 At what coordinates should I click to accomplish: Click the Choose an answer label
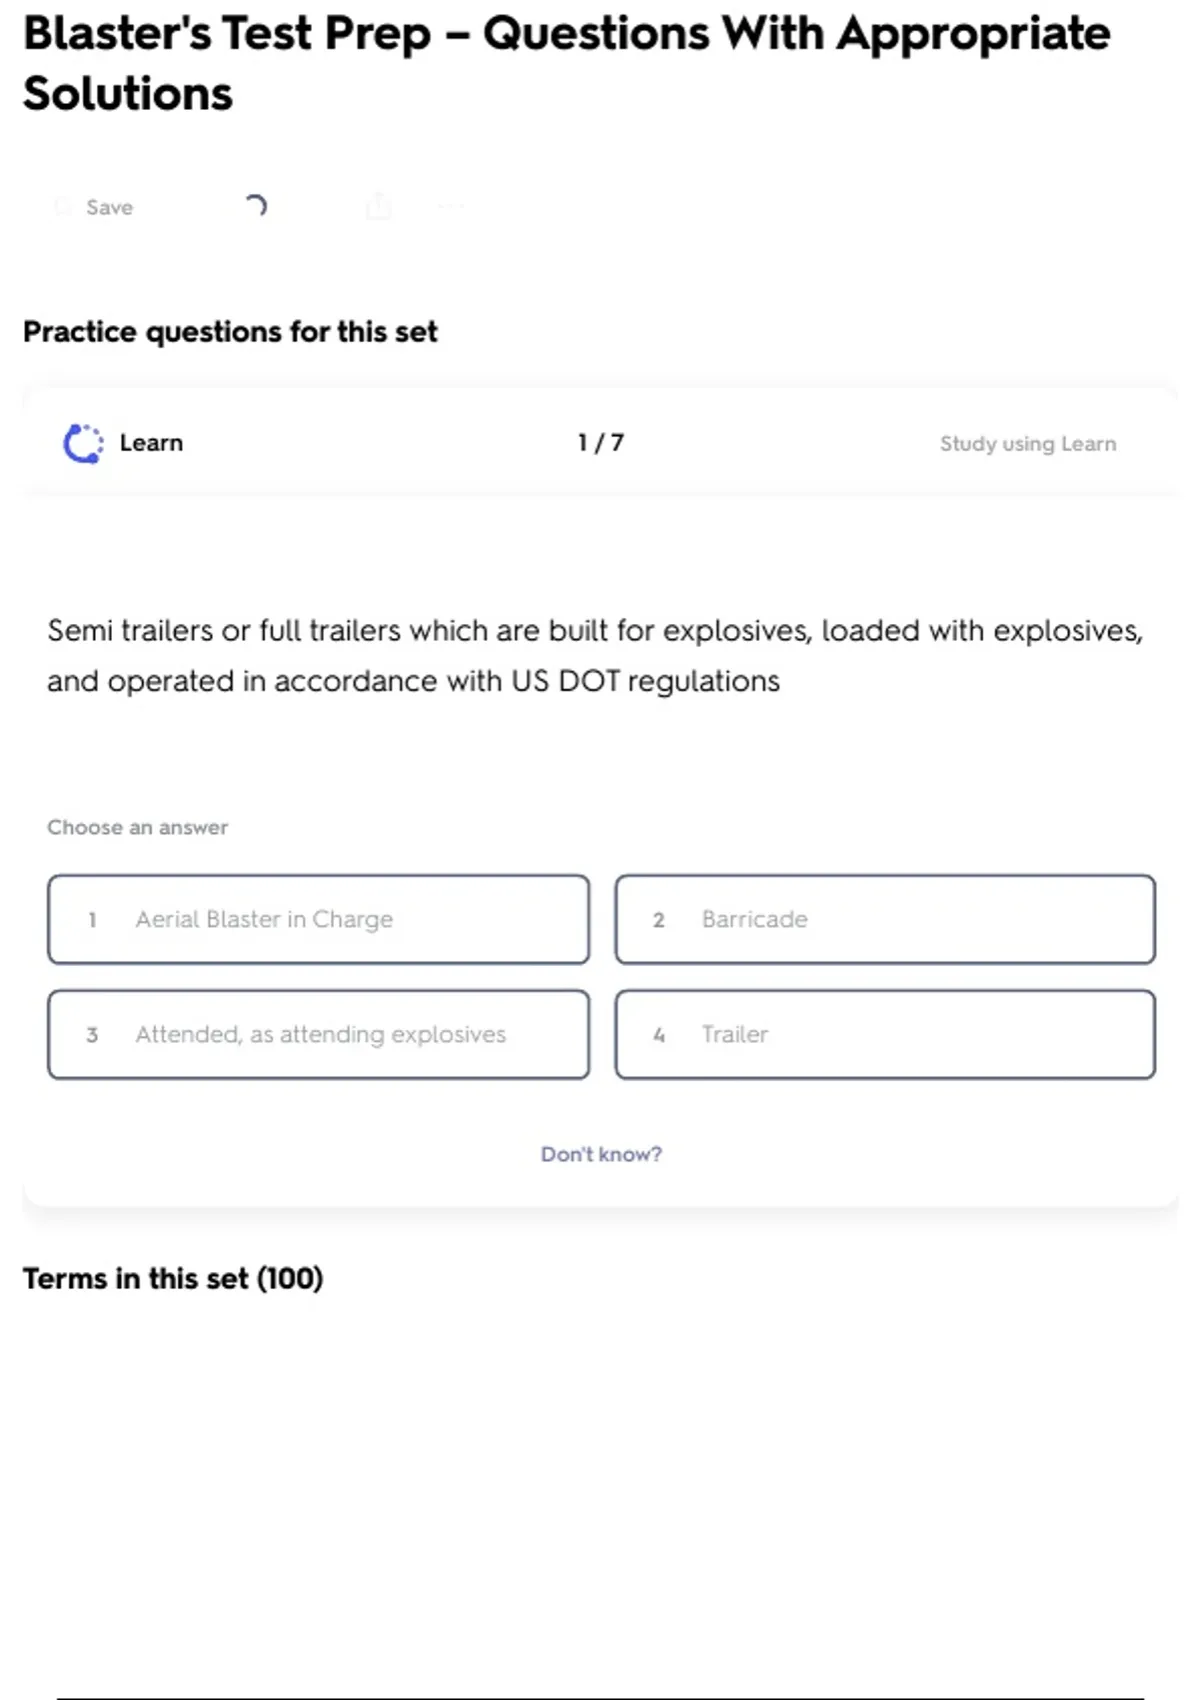138,827
